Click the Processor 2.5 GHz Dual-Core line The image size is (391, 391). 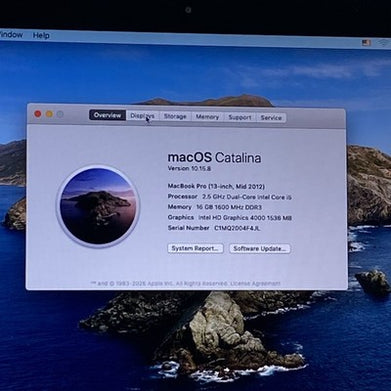click(x=229, y=197)
